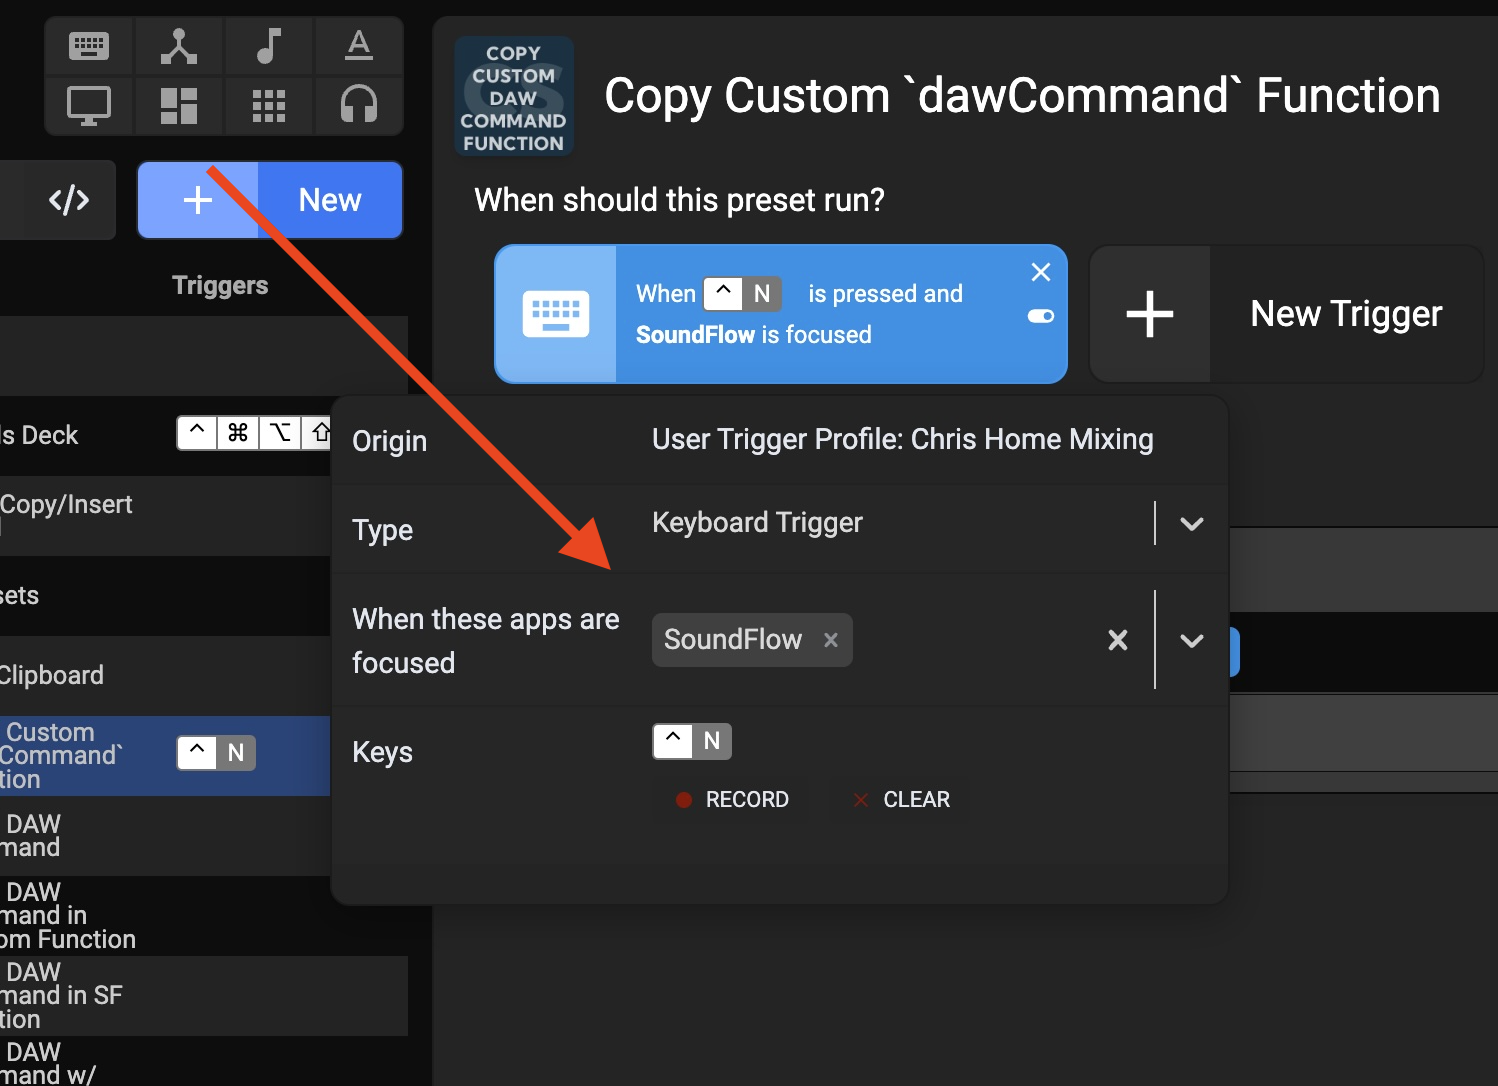Clear all focused apps selection
Viewport: 1498px width, 1086px height.
click(x=1118, y=640)
